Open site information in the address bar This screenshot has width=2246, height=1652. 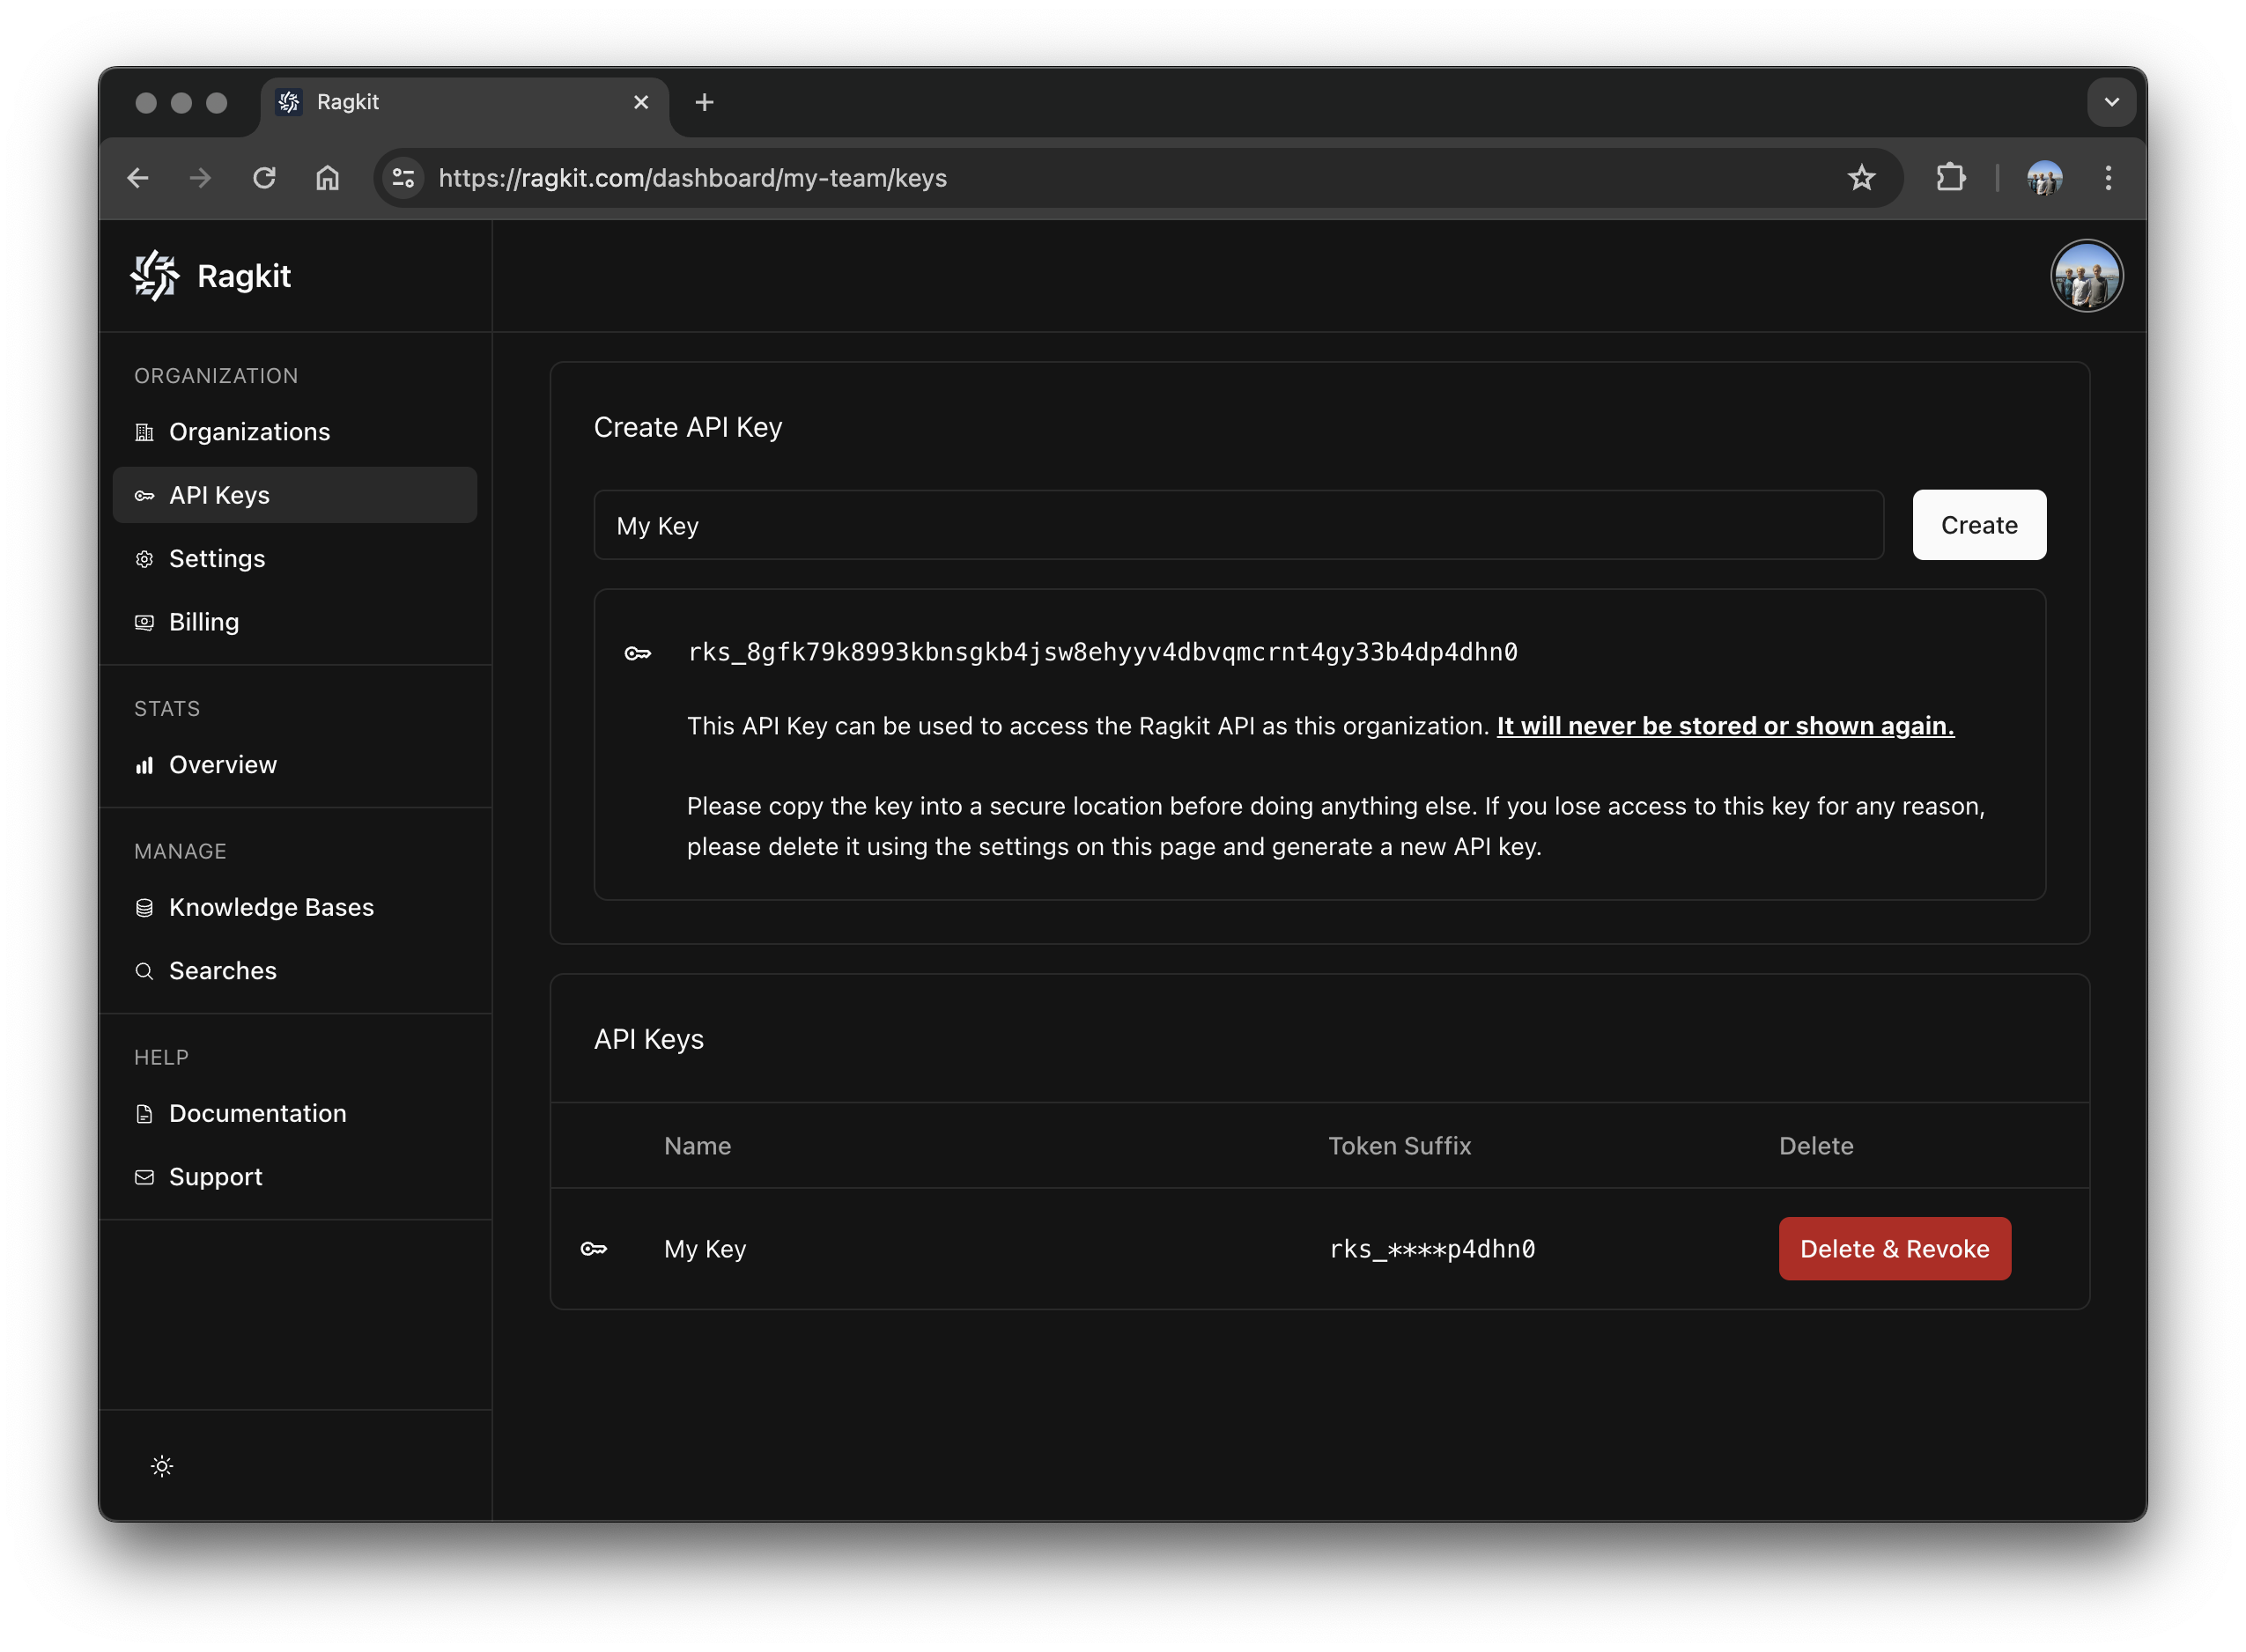(x=403, y=178)
